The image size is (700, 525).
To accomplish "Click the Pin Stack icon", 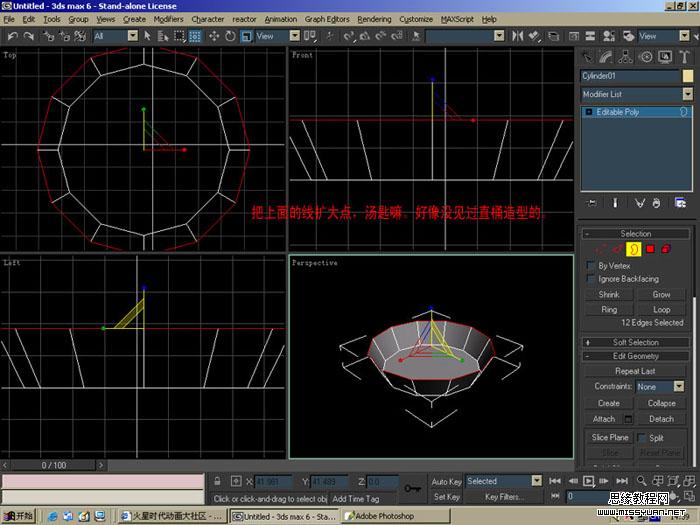I will [x=592, y=203].
